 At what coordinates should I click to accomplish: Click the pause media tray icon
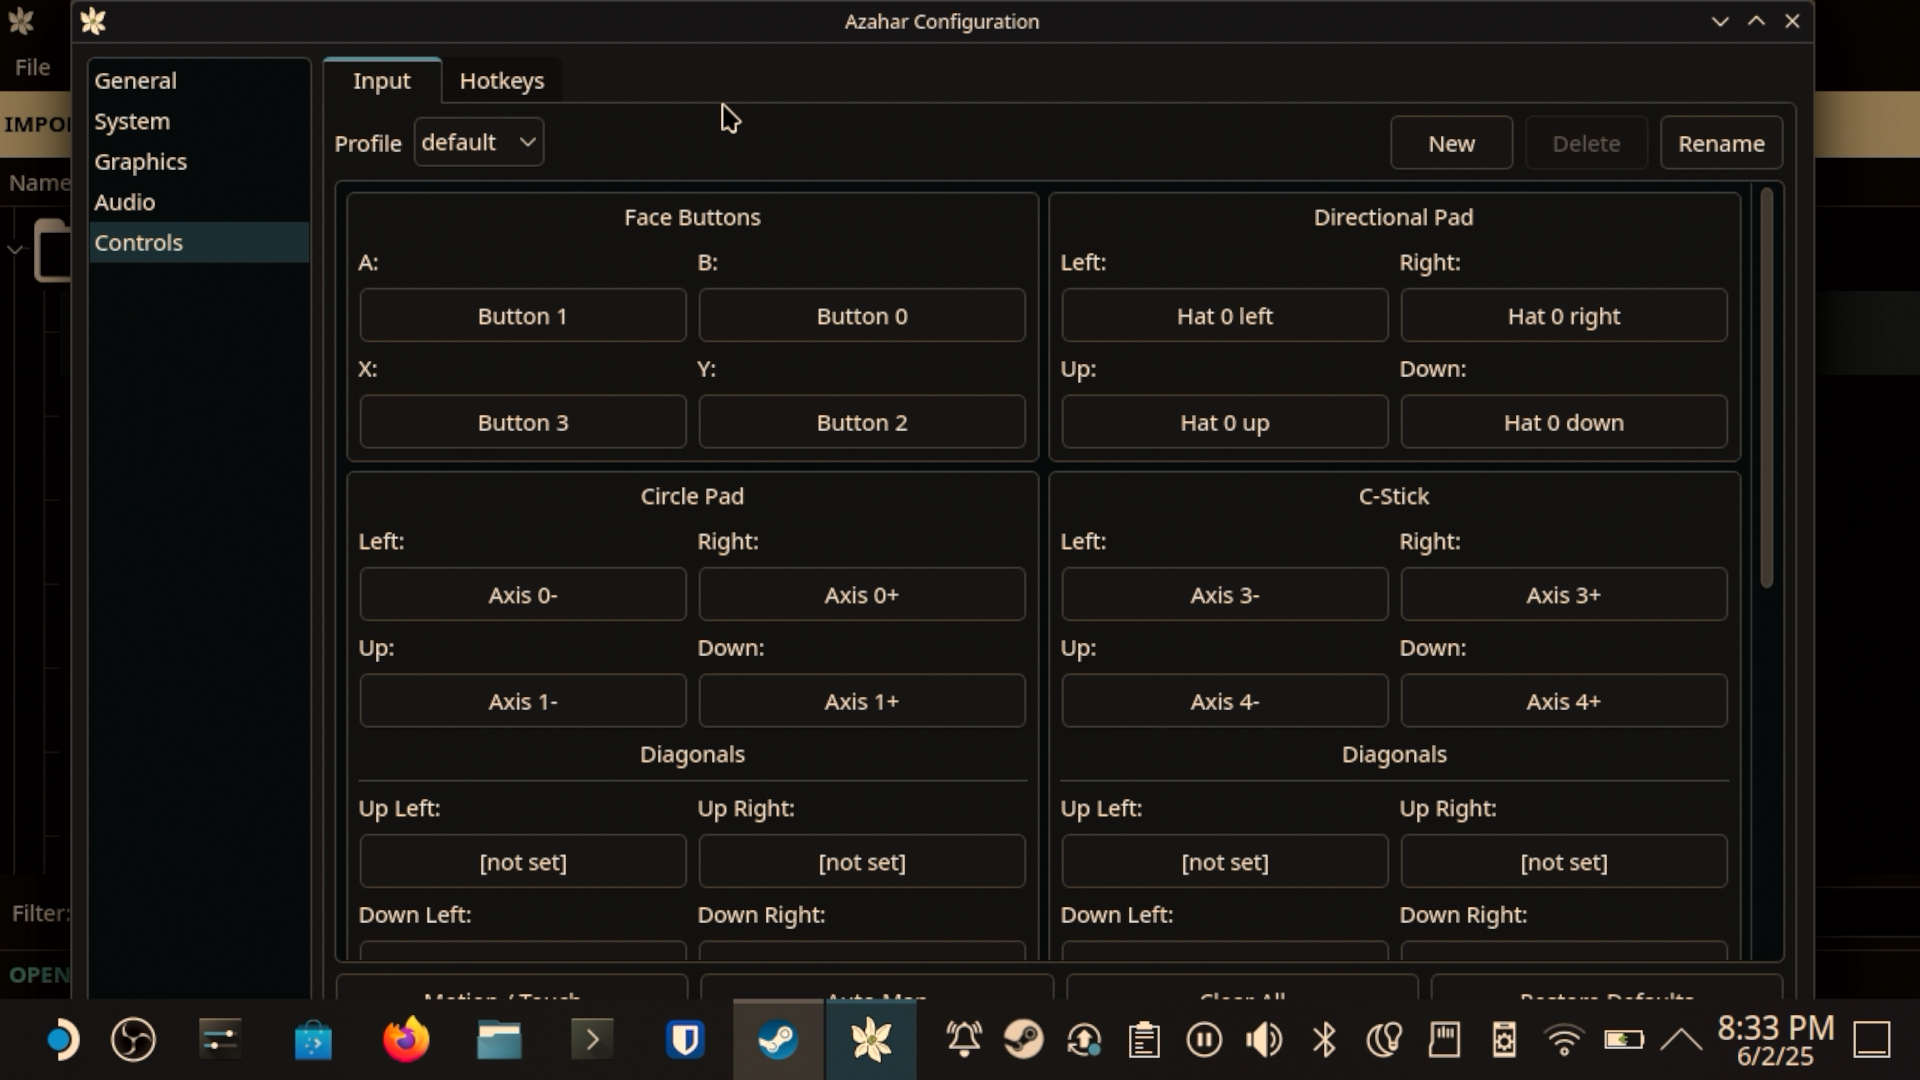(x=1204, y=1040)
